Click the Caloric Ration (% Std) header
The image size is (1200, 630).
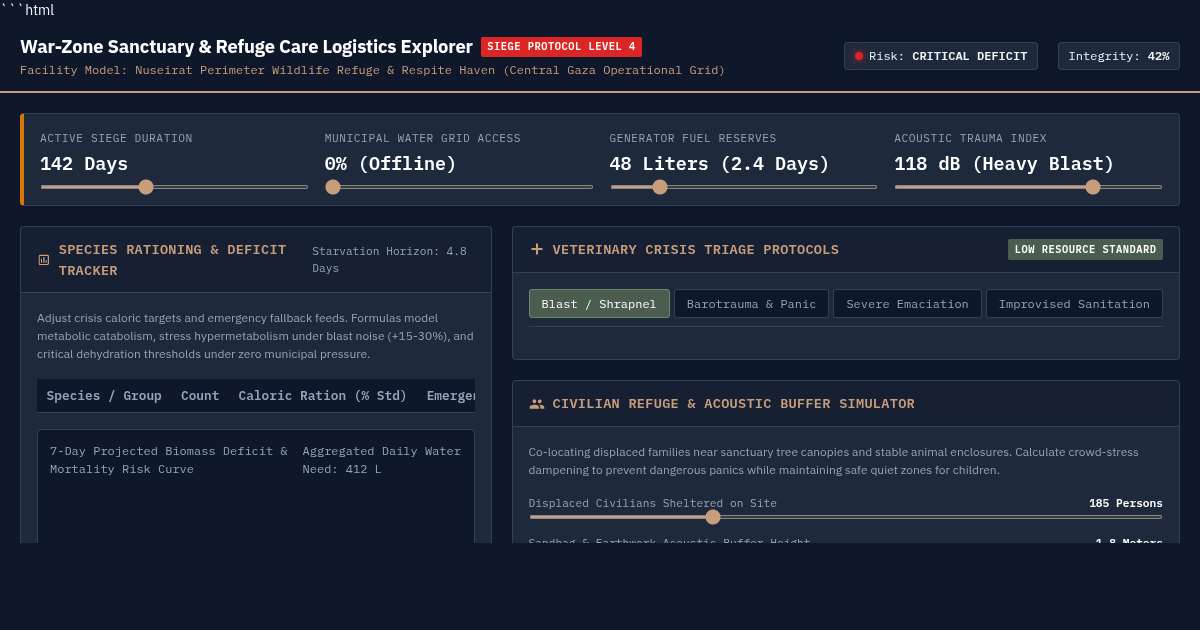pos(323,396)
